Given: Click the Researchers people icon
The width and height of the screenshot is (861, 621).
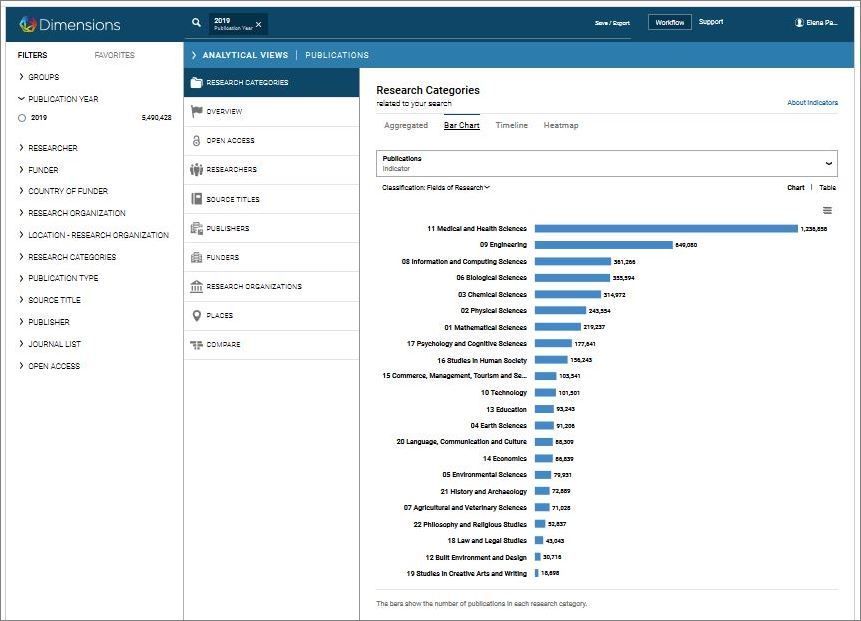Looking at the screenshot, I should [x=196, y=170].
